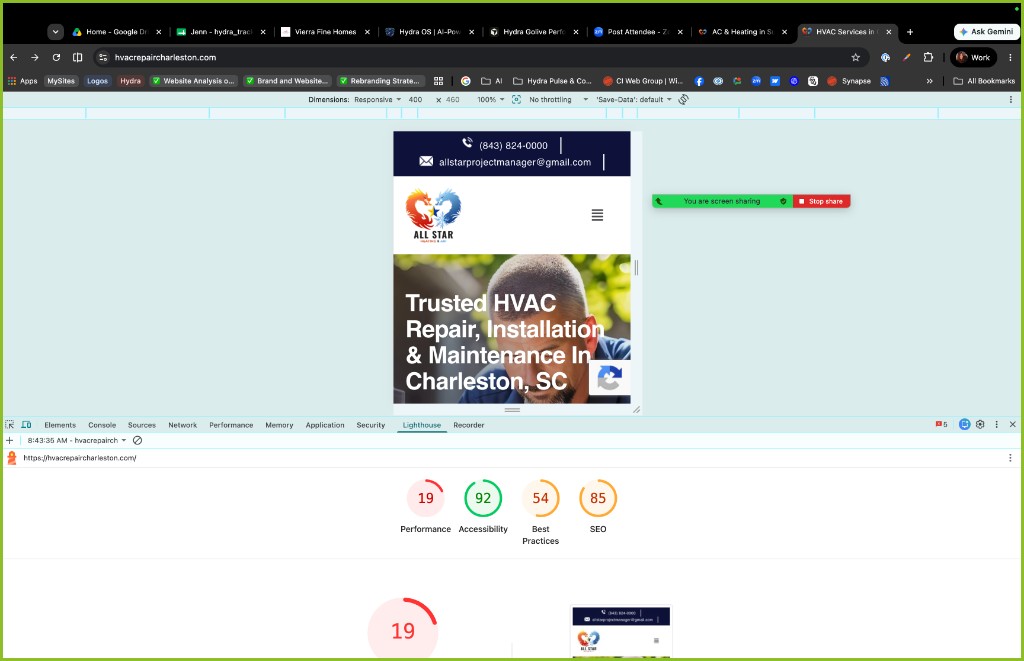Switch to the Console tab

tap(102, 425)
